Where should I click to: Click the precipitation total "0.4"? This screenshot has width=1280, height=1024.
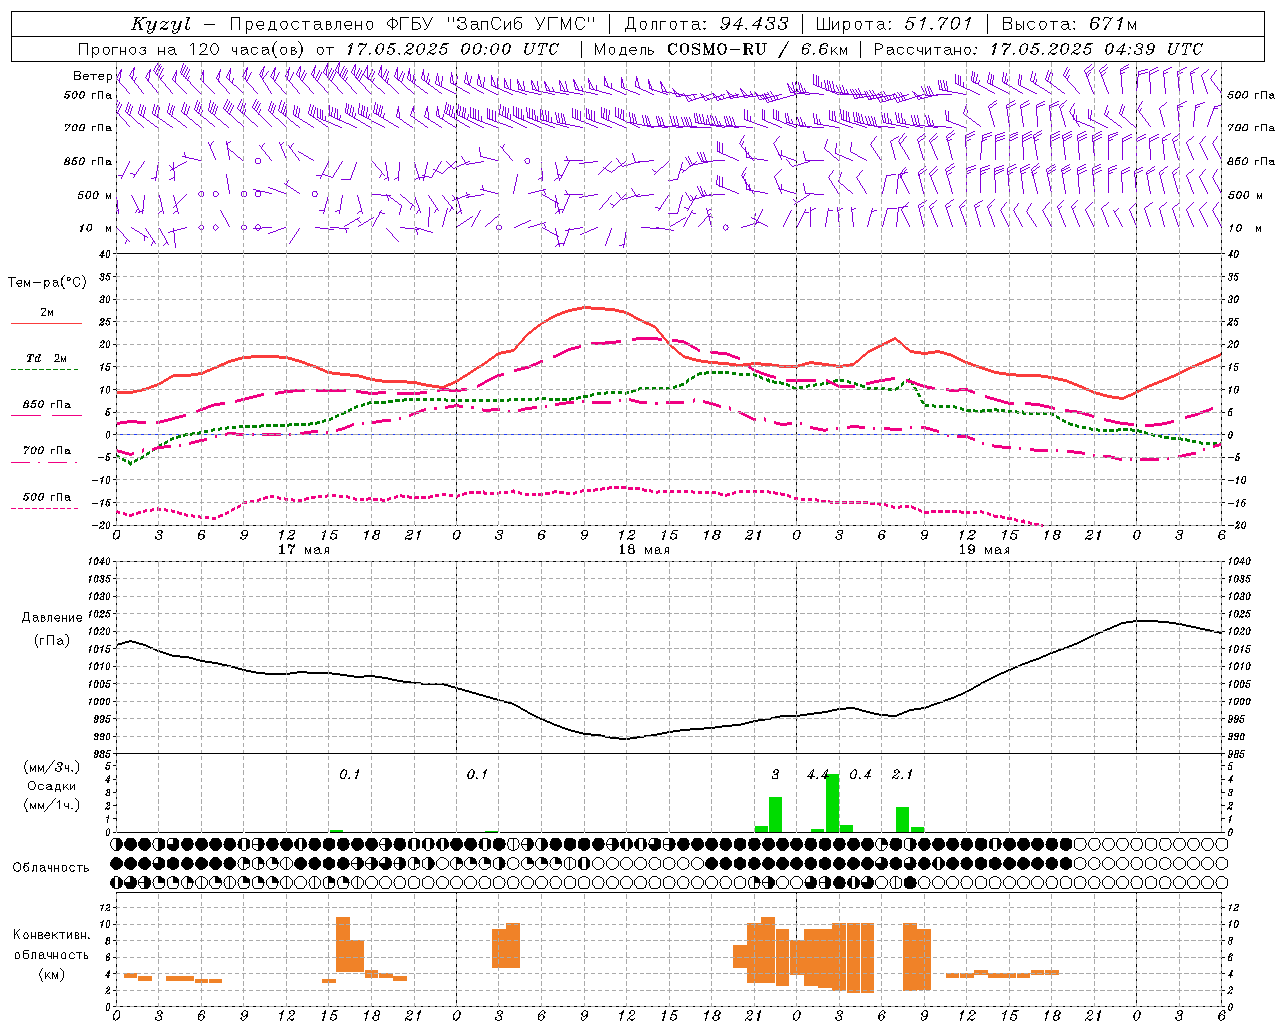click(x=860, y=774)
